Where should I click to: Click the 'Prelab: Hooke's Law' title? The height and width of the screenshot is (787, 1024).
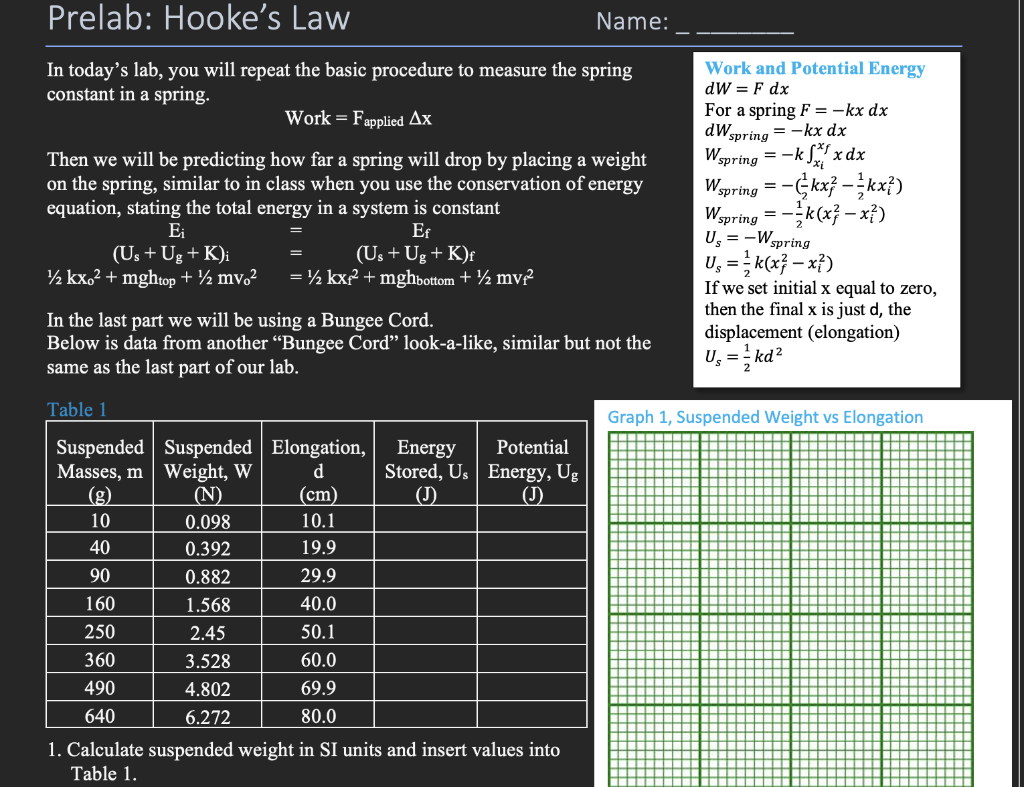pyautogui.click(x=198, y=19)
